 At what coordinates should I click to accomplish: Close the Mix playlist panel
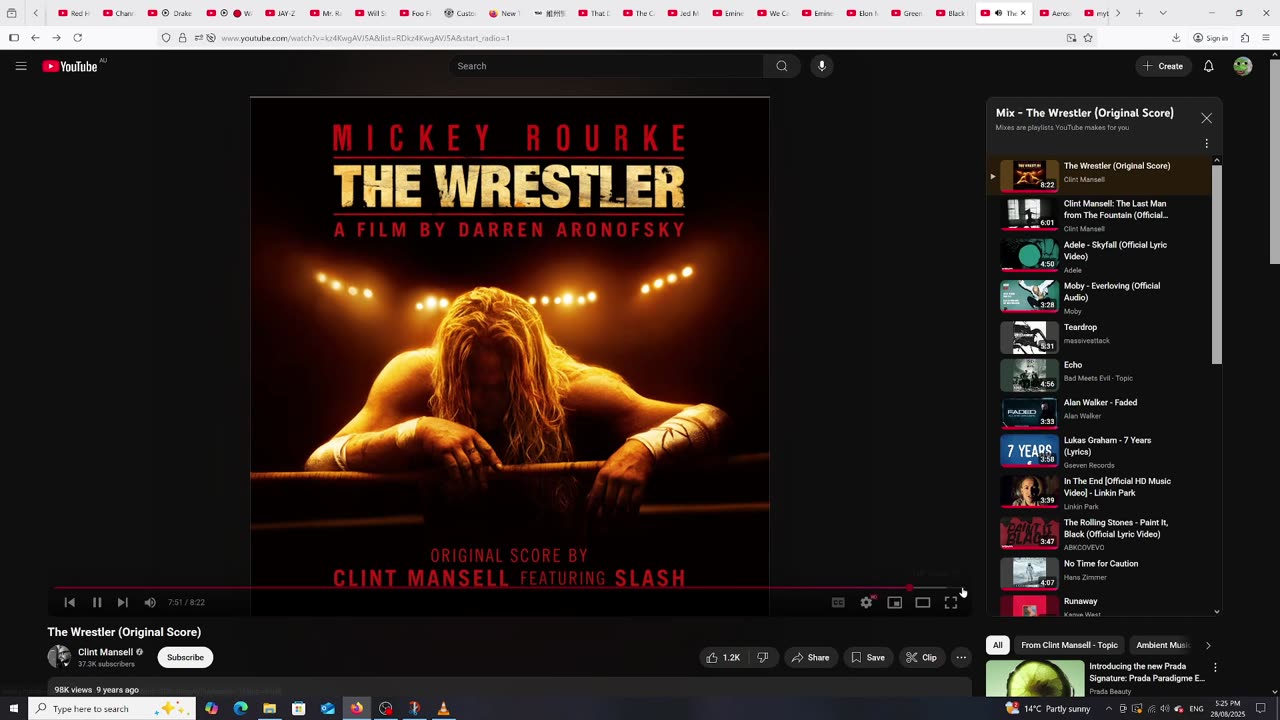[x=1206, y=118]
